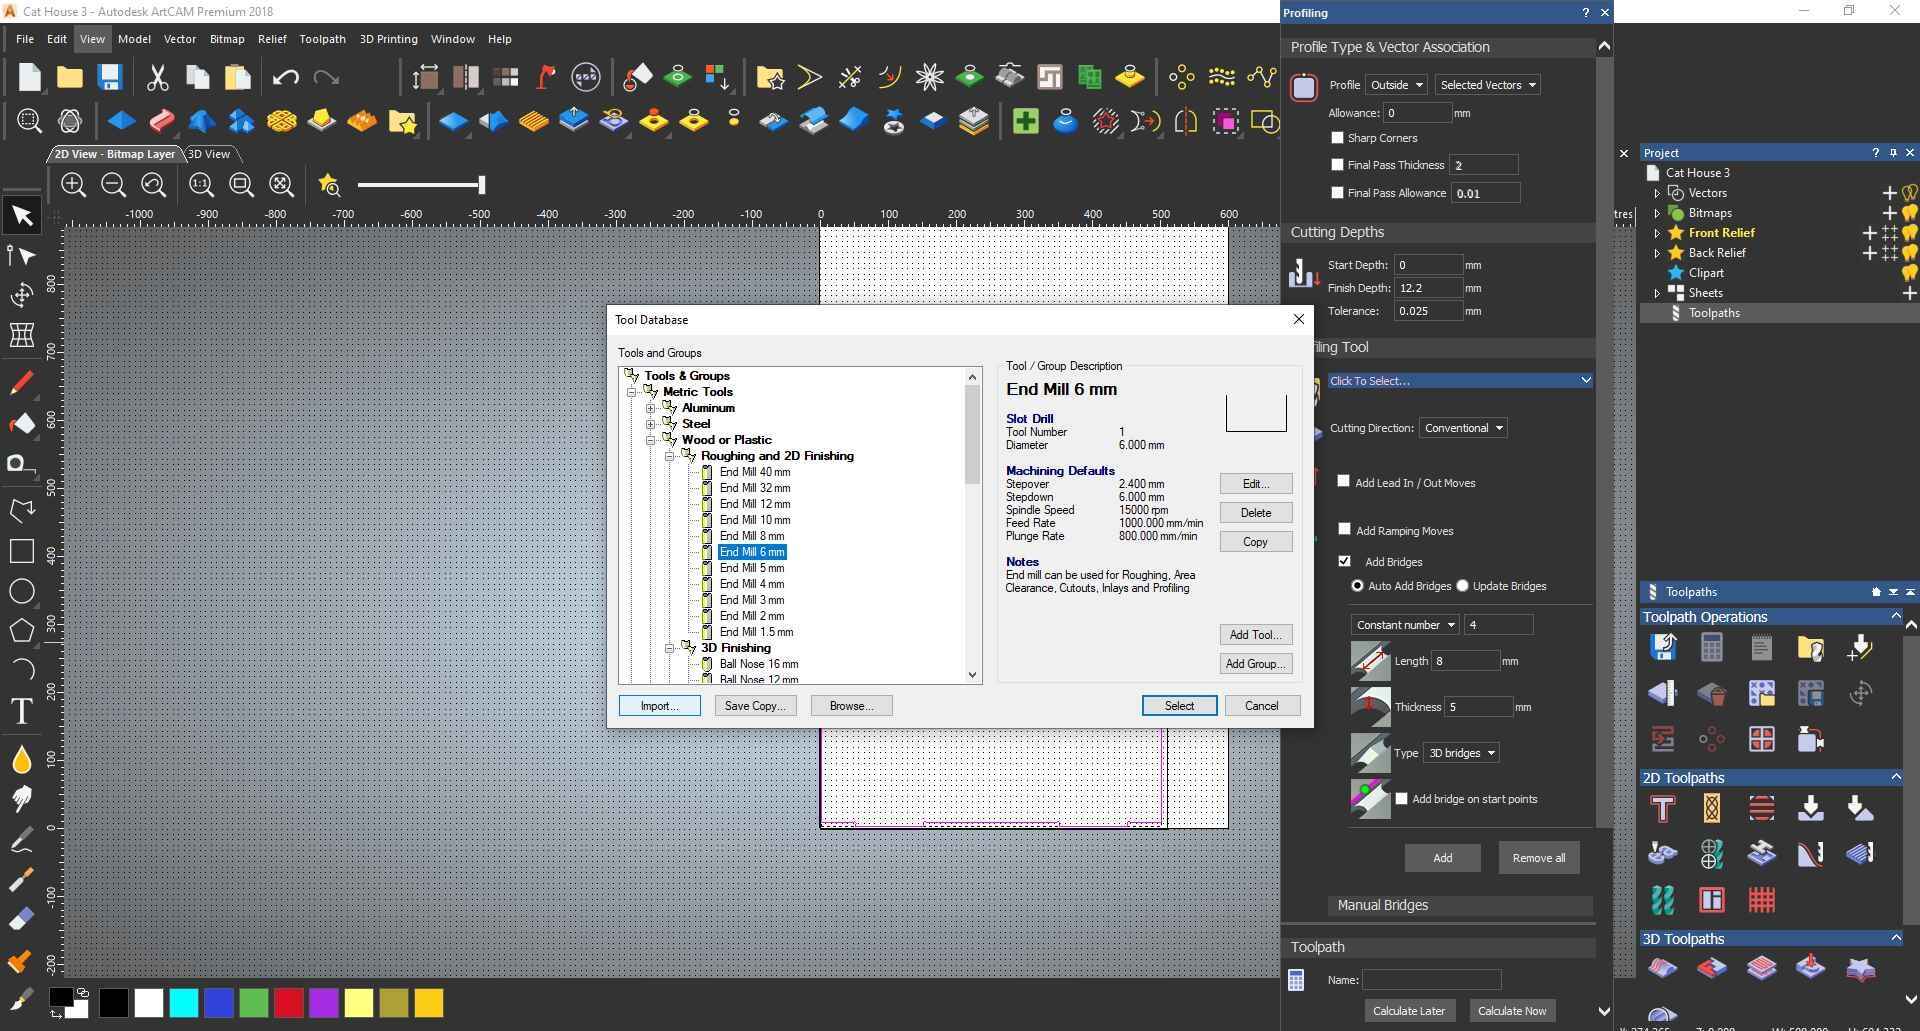Pick the cyan color swatch
This screenshot has height=1031, width=1920.
click(183, 1003)
